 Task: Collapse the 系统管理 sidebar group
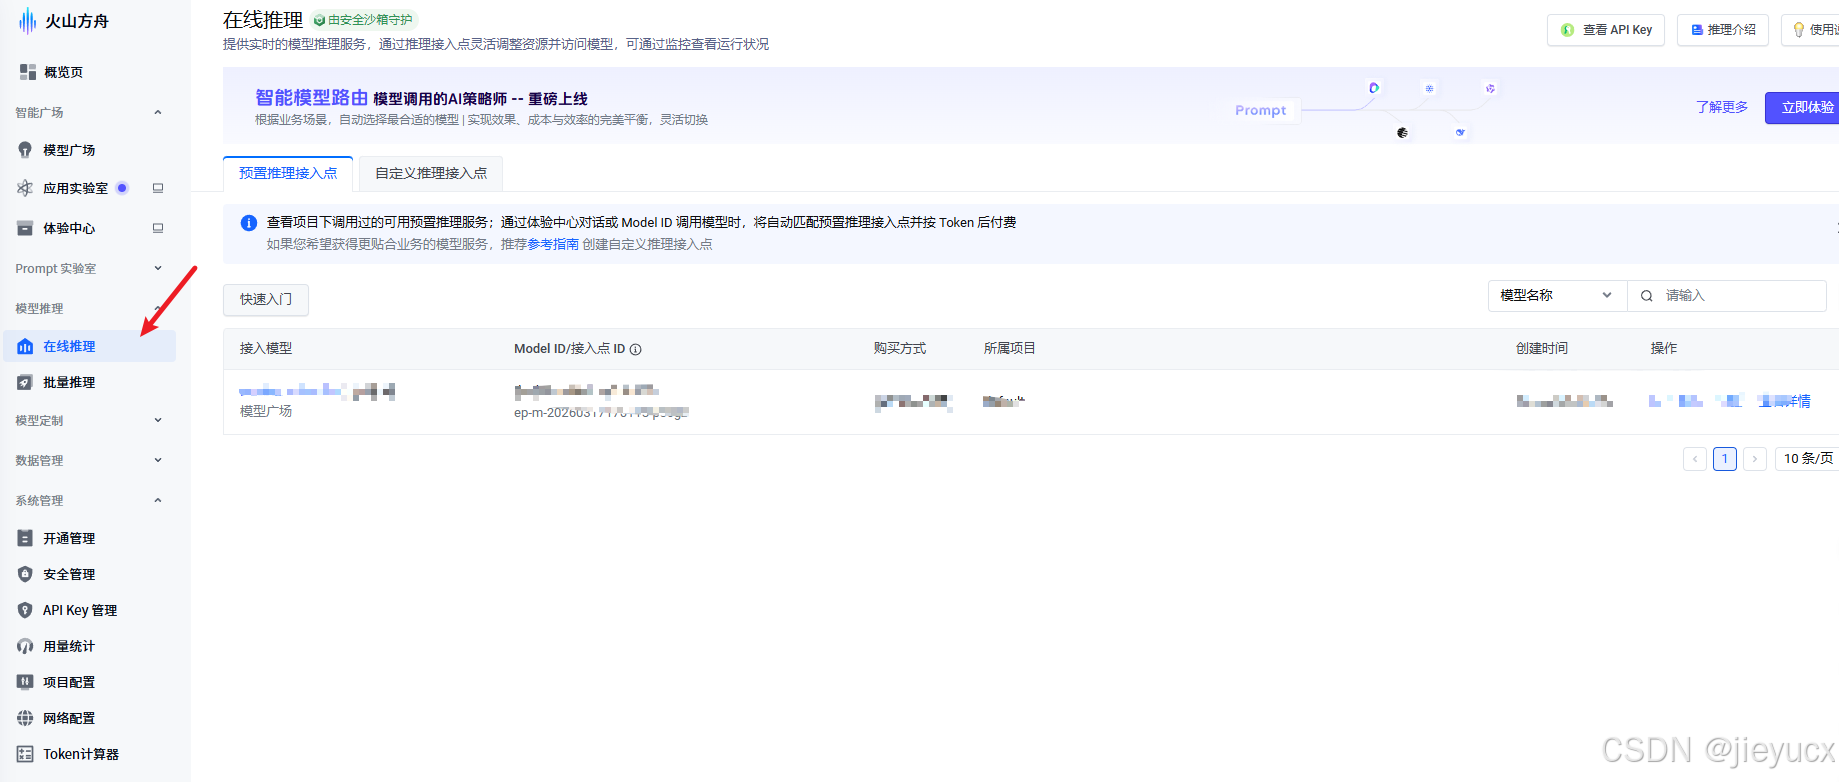pyautogui.click(x=158, y=500)
